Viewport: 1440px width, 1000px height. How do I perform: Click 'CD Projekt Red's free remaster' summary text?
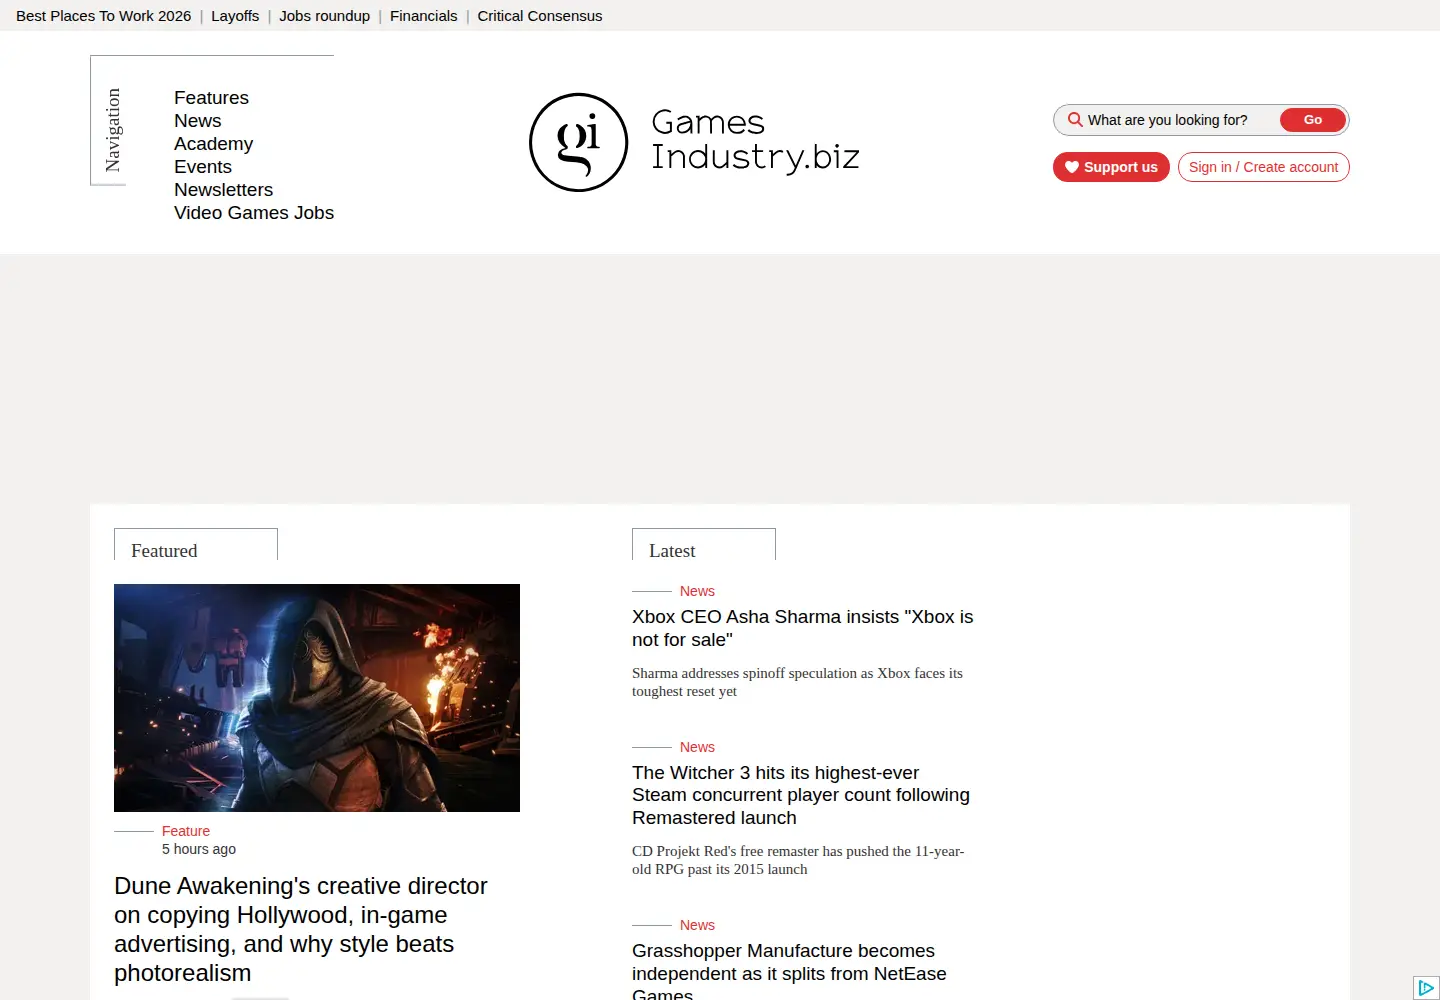click(798, 860)
